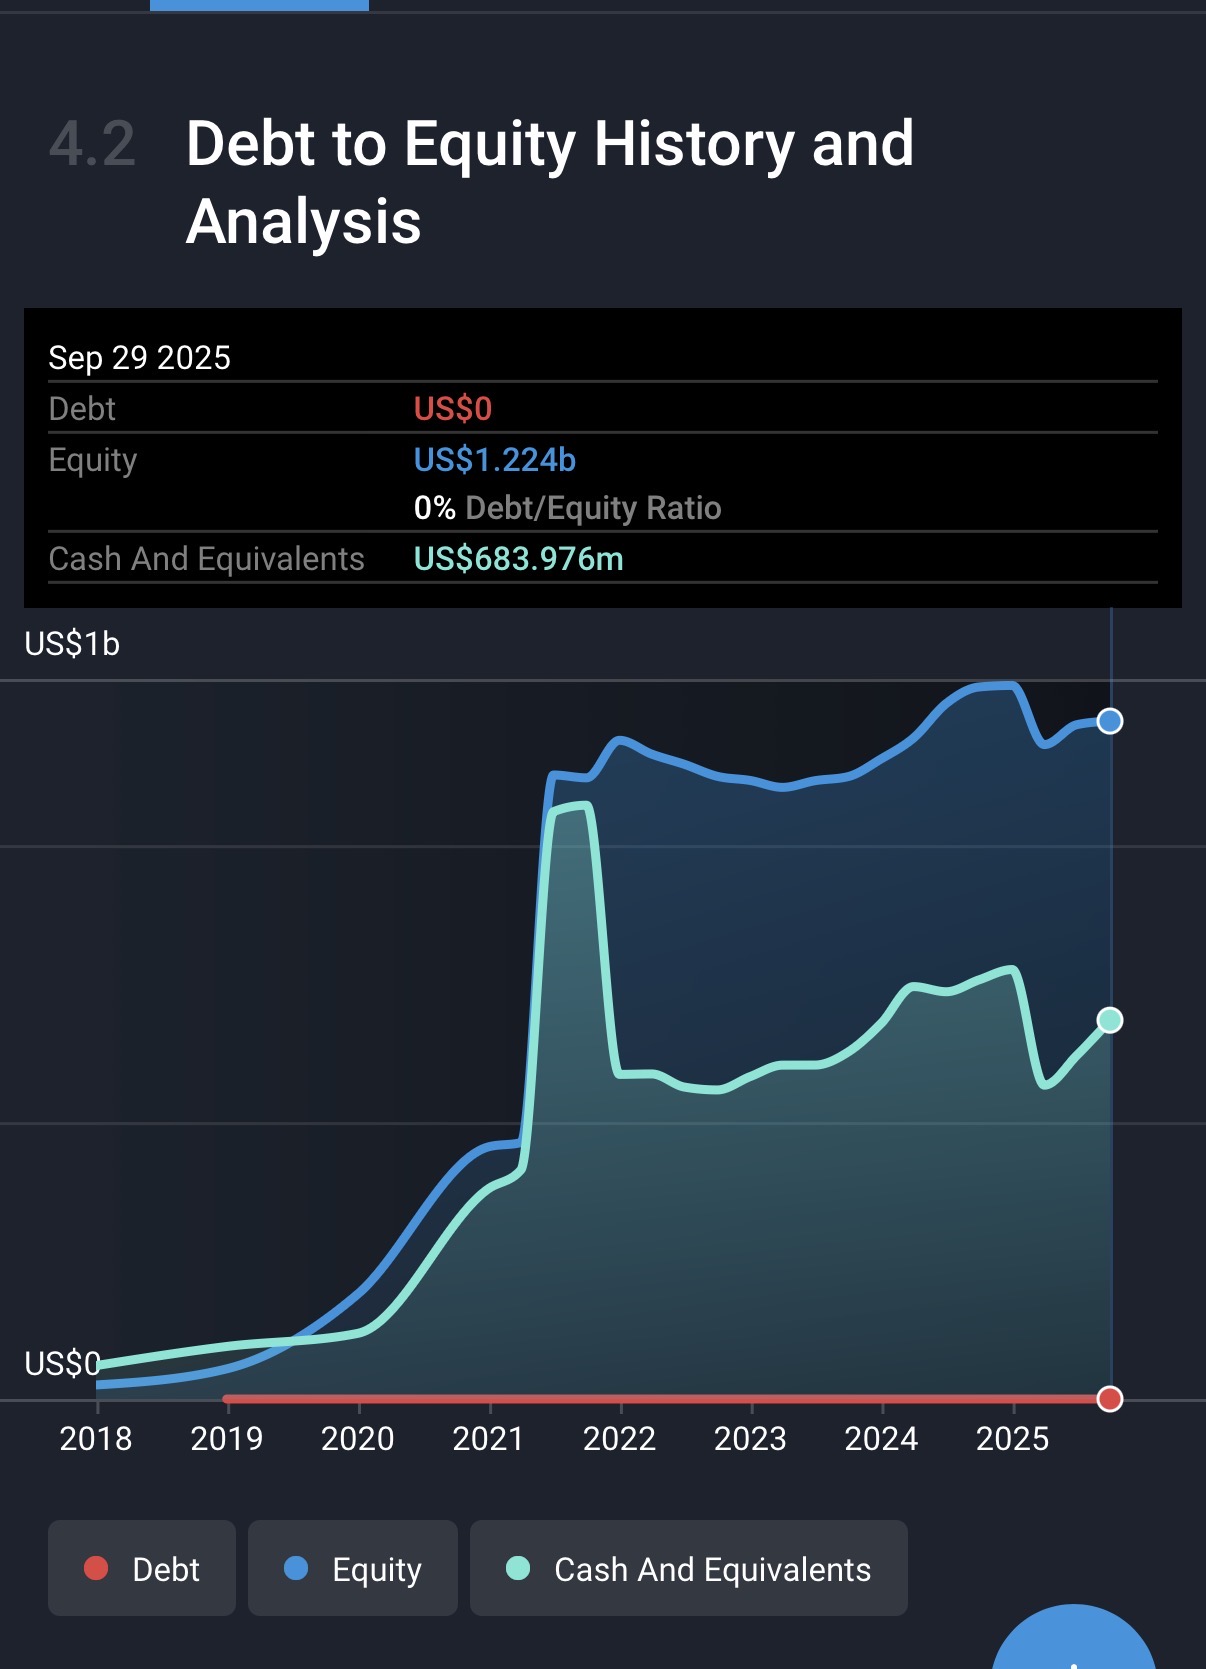Click the 2025 x-axis label
This screenshot has width=1206, height=1669.
1012,1438
